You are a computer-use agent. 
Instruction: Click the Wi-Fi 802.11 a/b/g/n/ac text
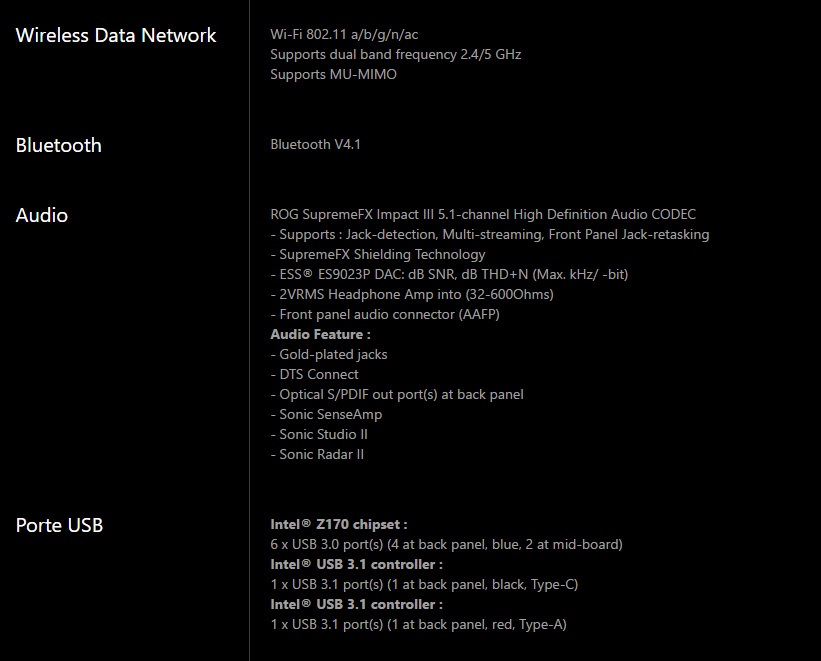pos(344,34)
